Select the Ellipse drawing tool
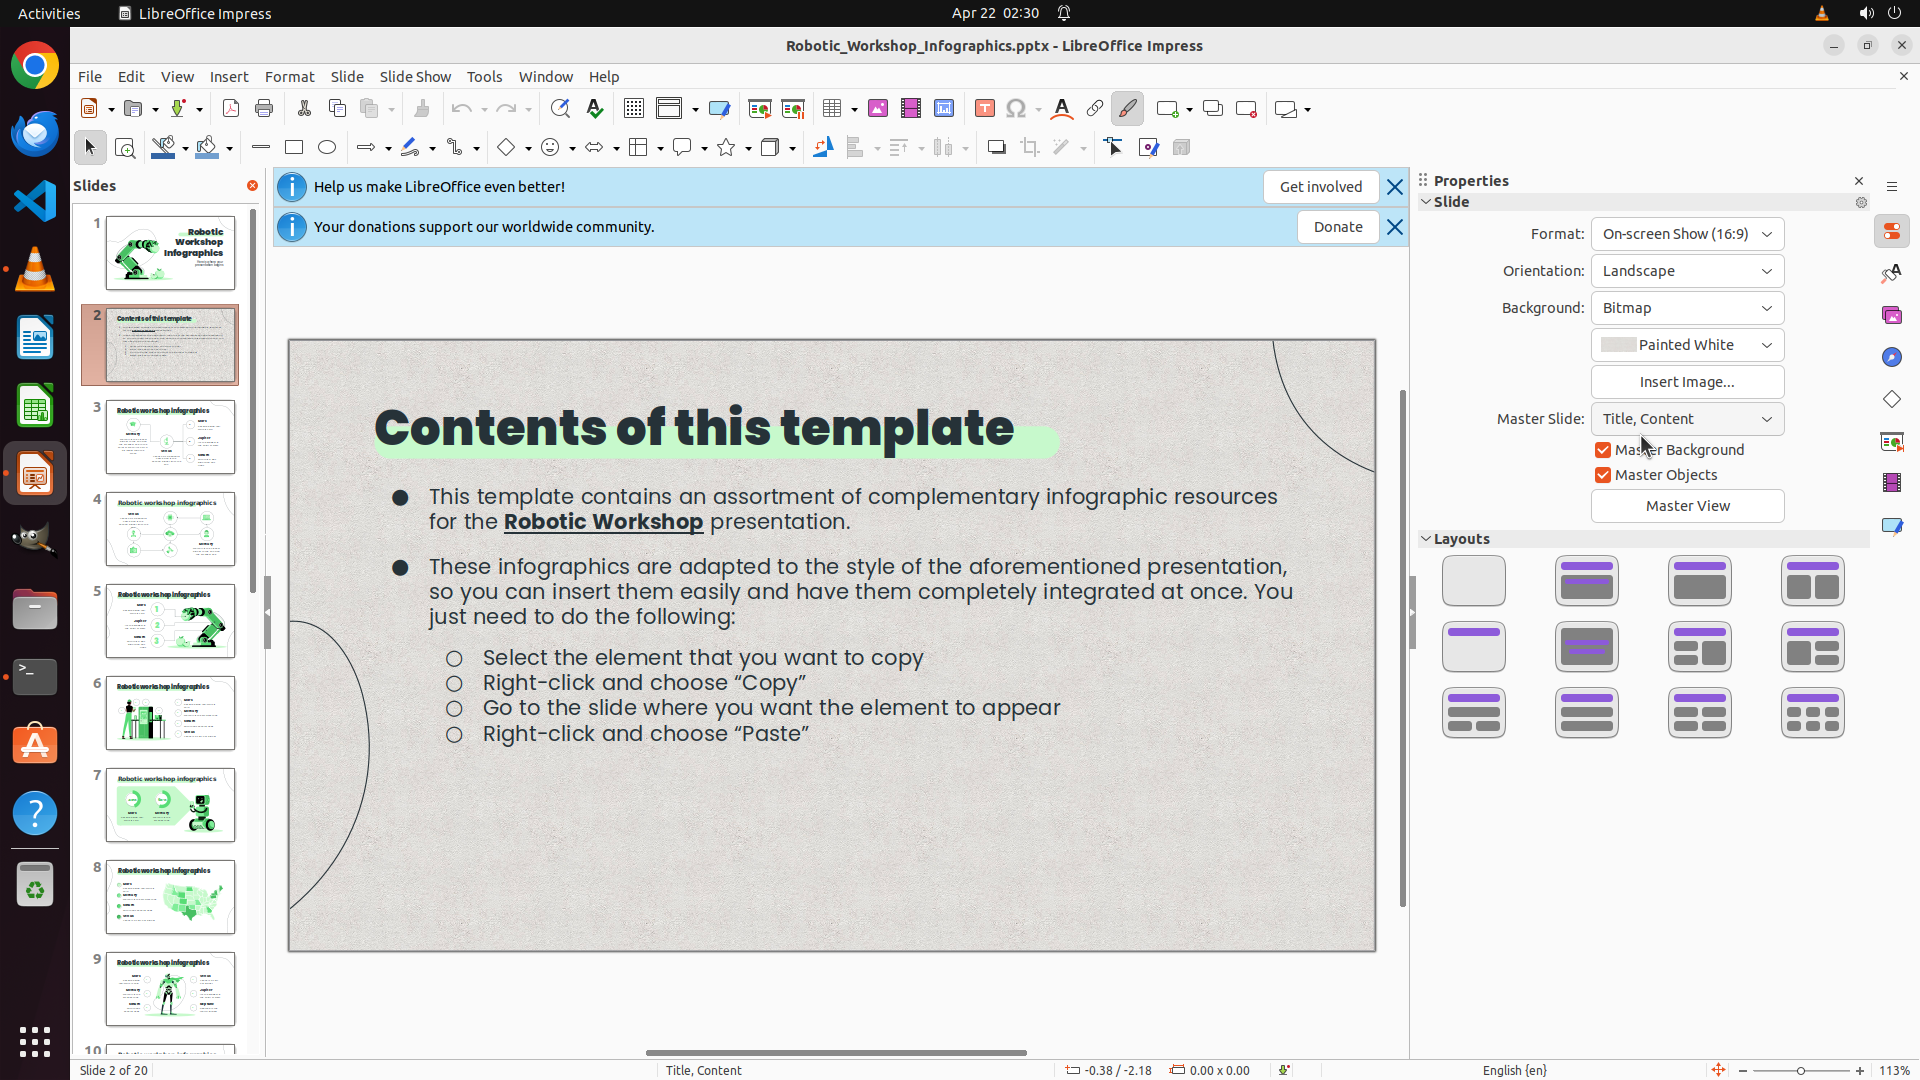Screen dimensions: 1920x1080 tap(327, 148)
